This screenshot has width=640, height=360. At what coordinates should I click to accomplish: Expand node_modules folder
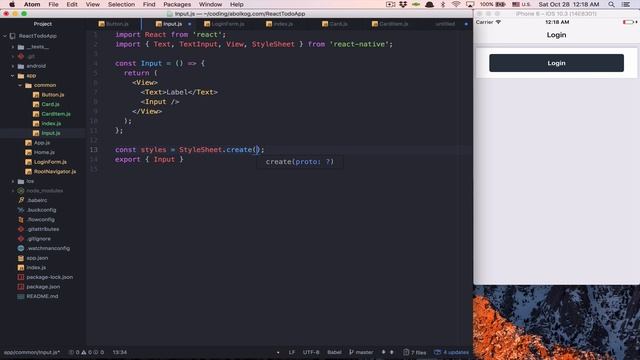coord(13,191)
